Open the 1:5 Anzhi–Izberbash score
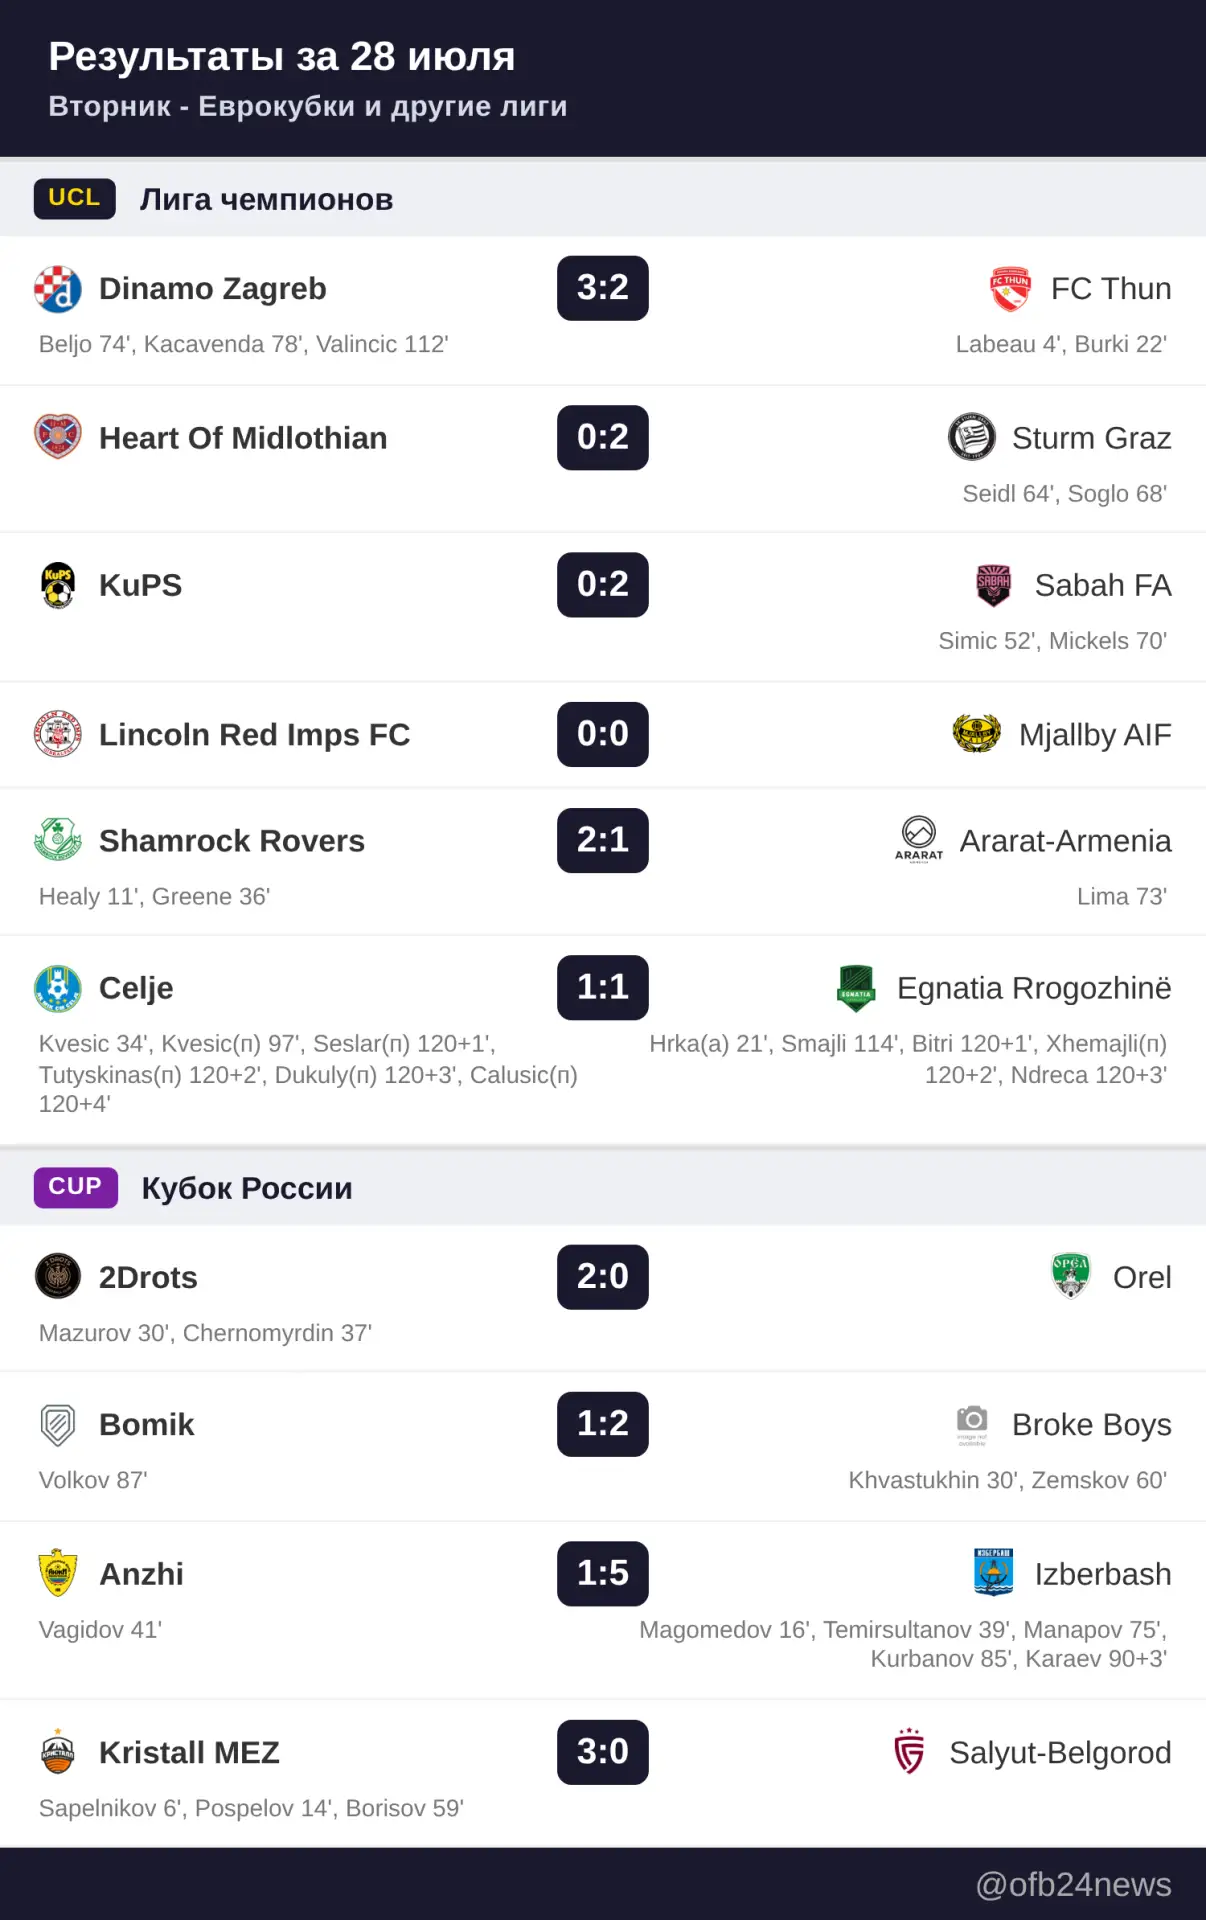This screenshot has height=1920, width=1206. [x=603, y=1574]
